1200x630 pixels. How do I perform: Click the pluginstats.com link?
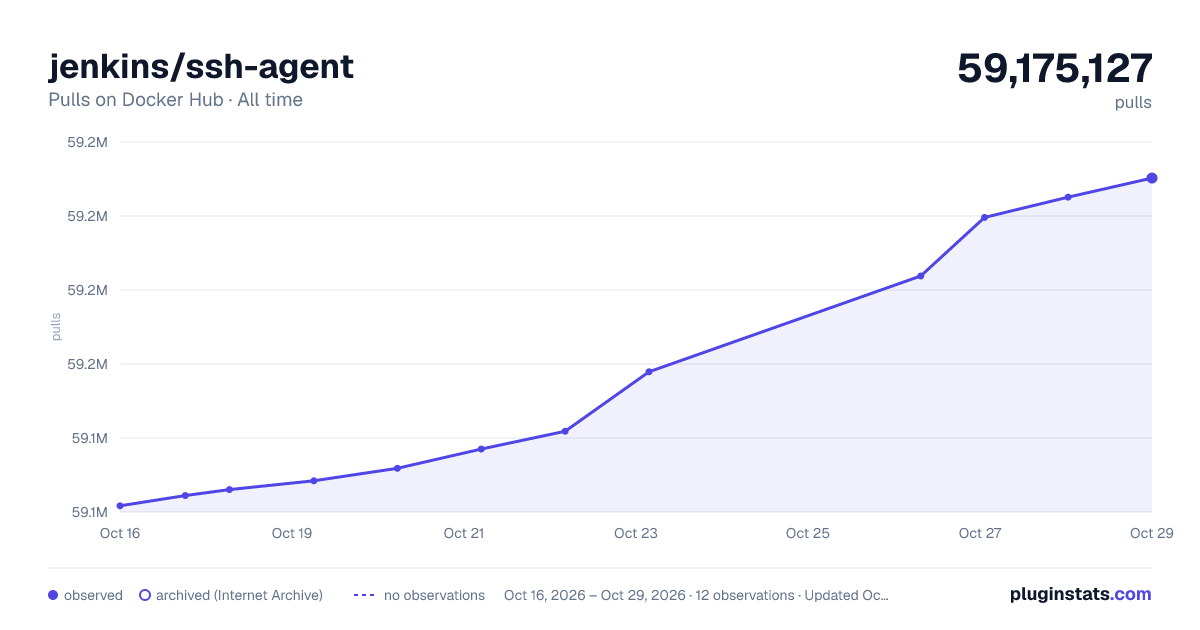(1080, 594)
